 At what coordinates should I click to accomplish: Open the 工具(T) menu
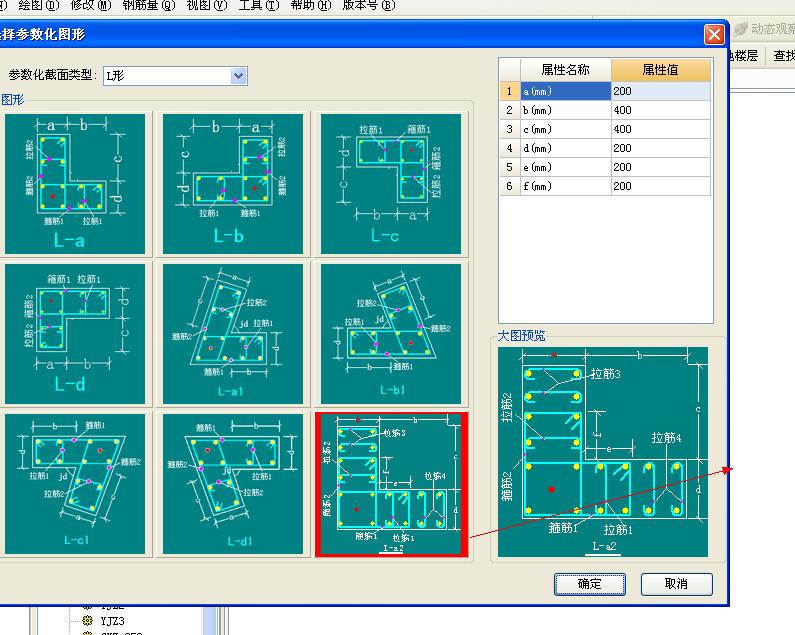(x=259, y=6)
